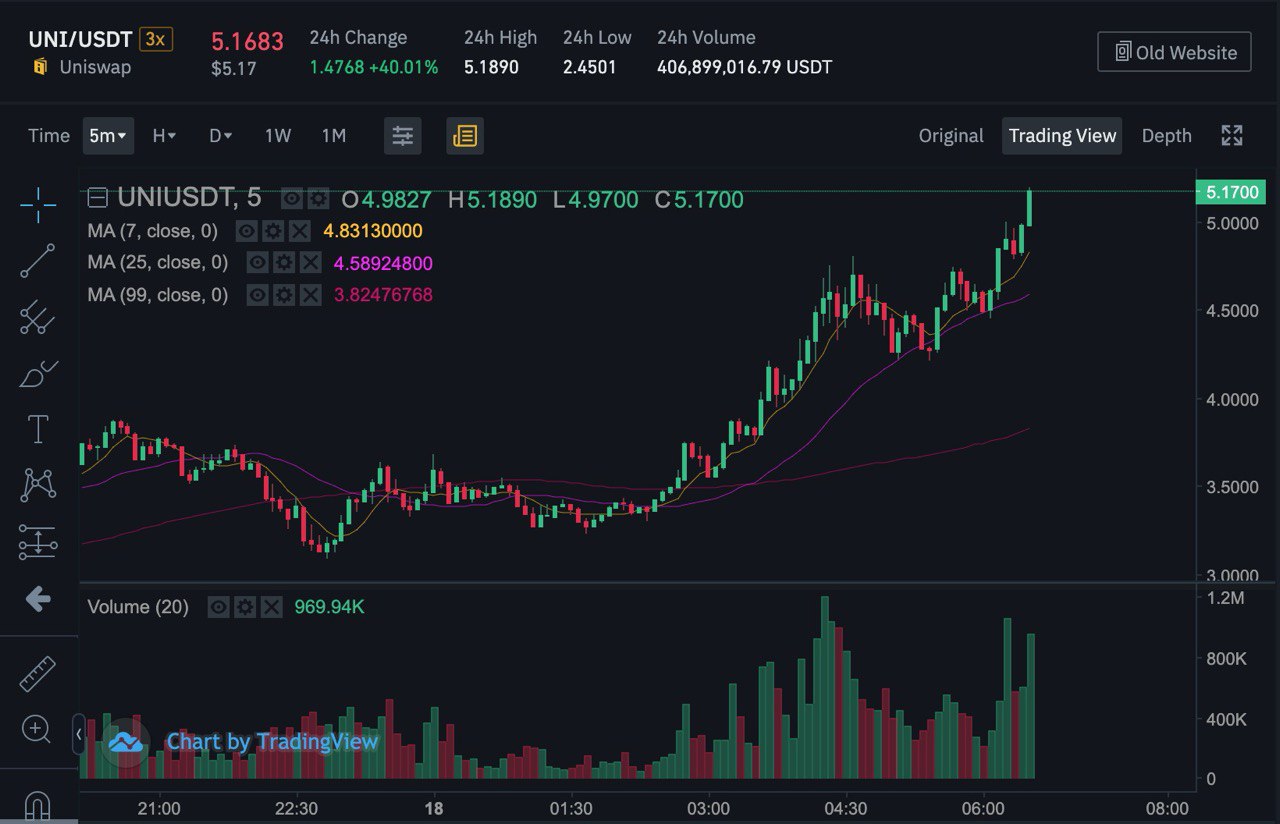
Task: Select the 1W interval button
Action: click(x=278, y=136)
